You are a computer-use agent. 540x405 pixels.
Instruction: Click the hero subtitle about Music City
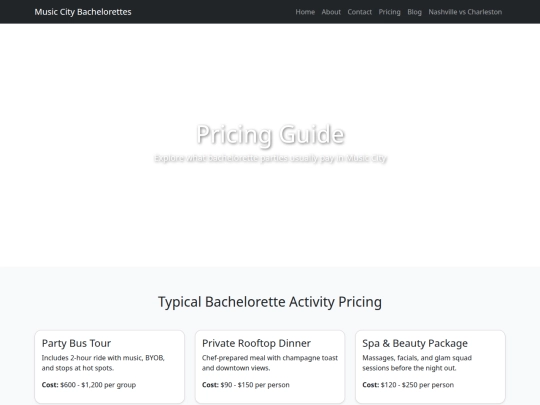point(270,158)
